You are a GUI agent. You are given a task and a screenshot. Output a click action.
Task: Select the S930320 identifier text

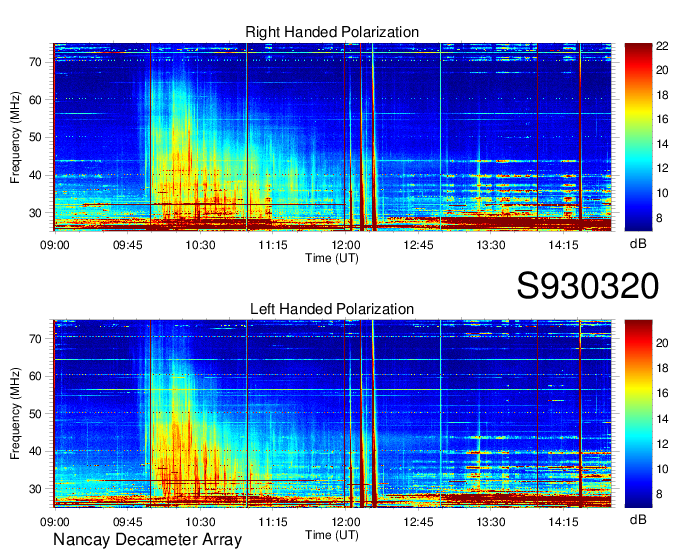point(588,286)
